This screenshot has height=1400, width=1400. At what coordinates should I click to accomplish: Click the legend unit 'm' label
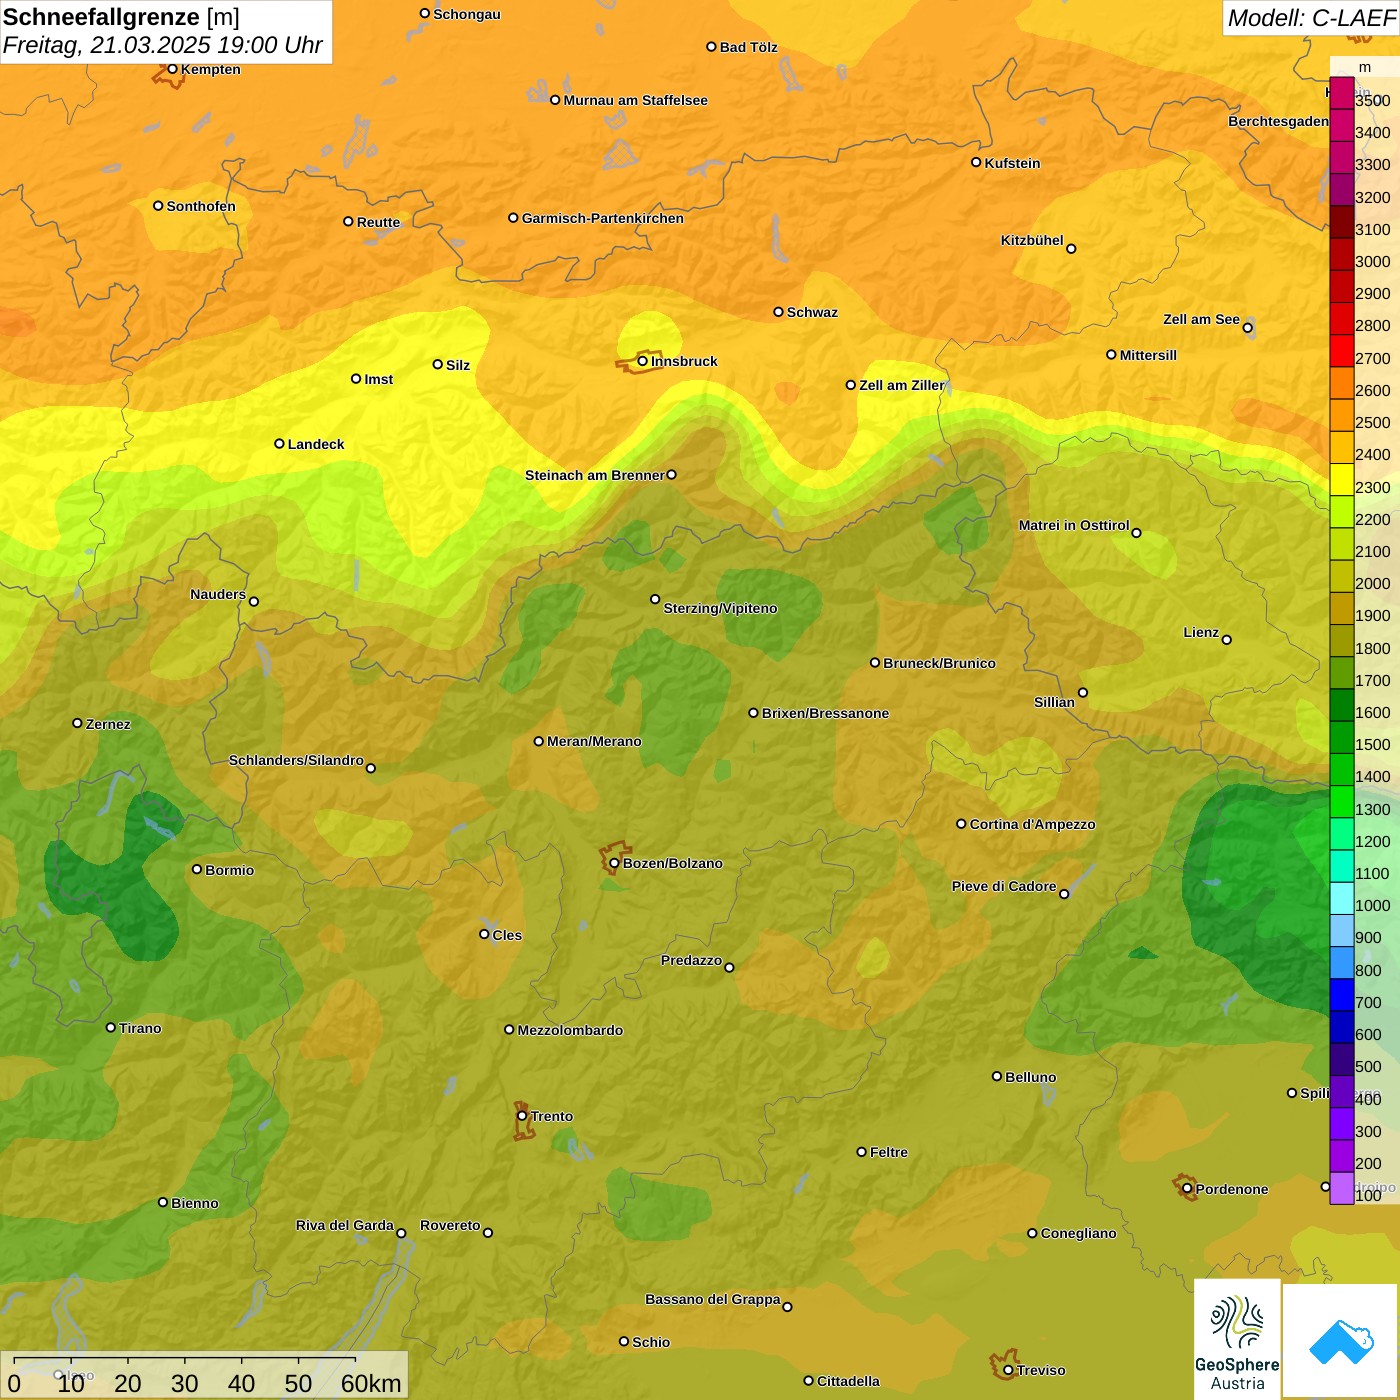coord(1365,67)
